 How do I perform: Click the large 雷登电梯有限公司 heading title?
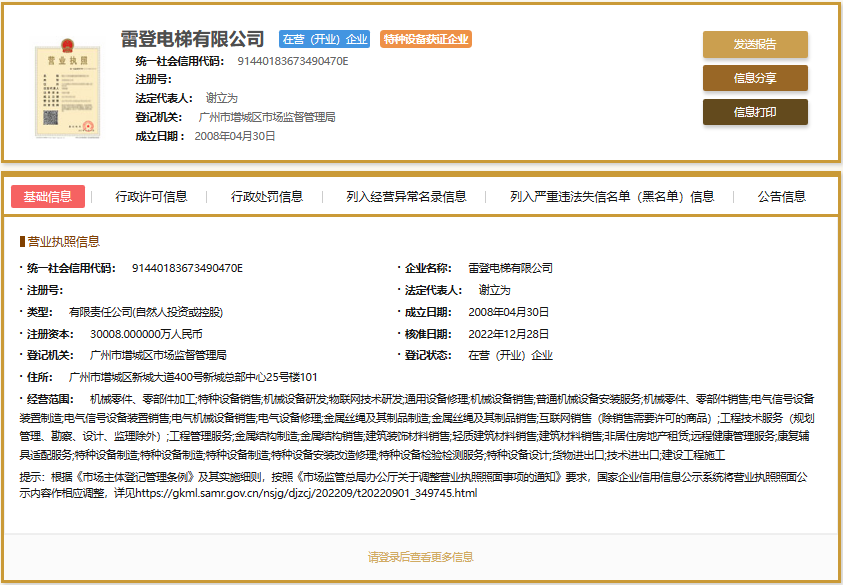tap(192, 39)
